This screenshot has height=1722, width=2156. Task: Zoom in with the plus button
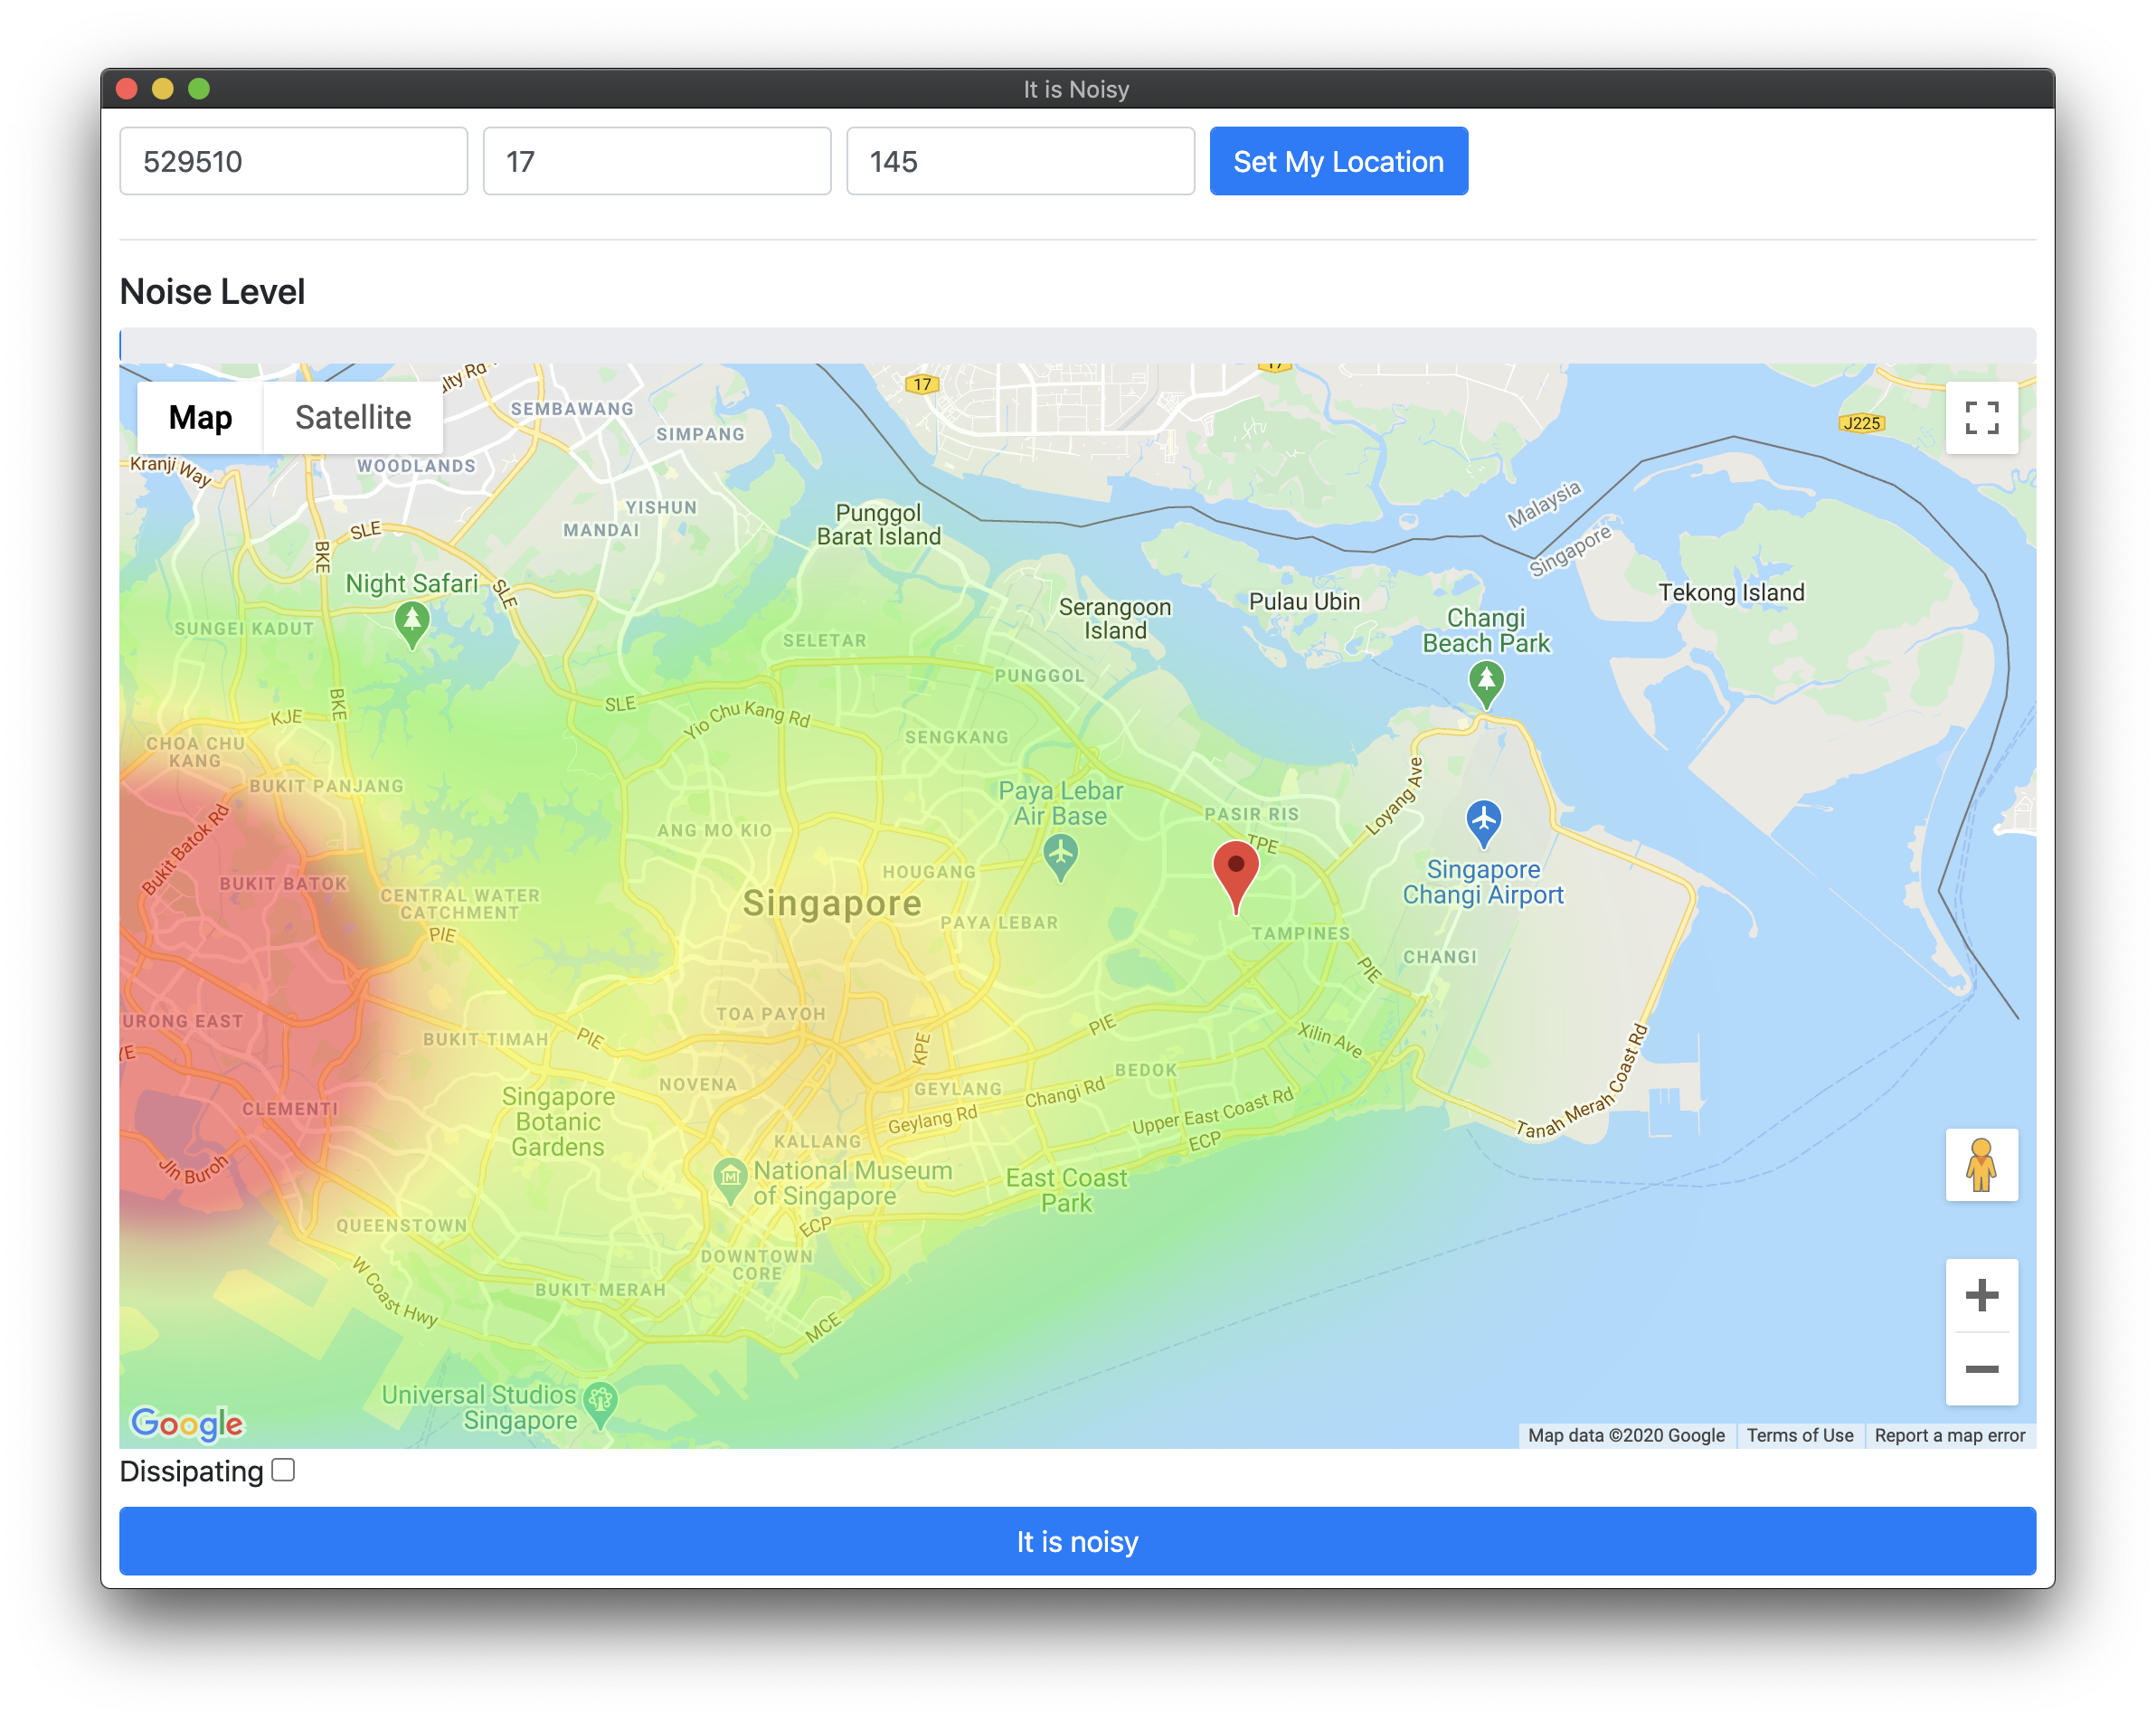click(1981, 1295)
